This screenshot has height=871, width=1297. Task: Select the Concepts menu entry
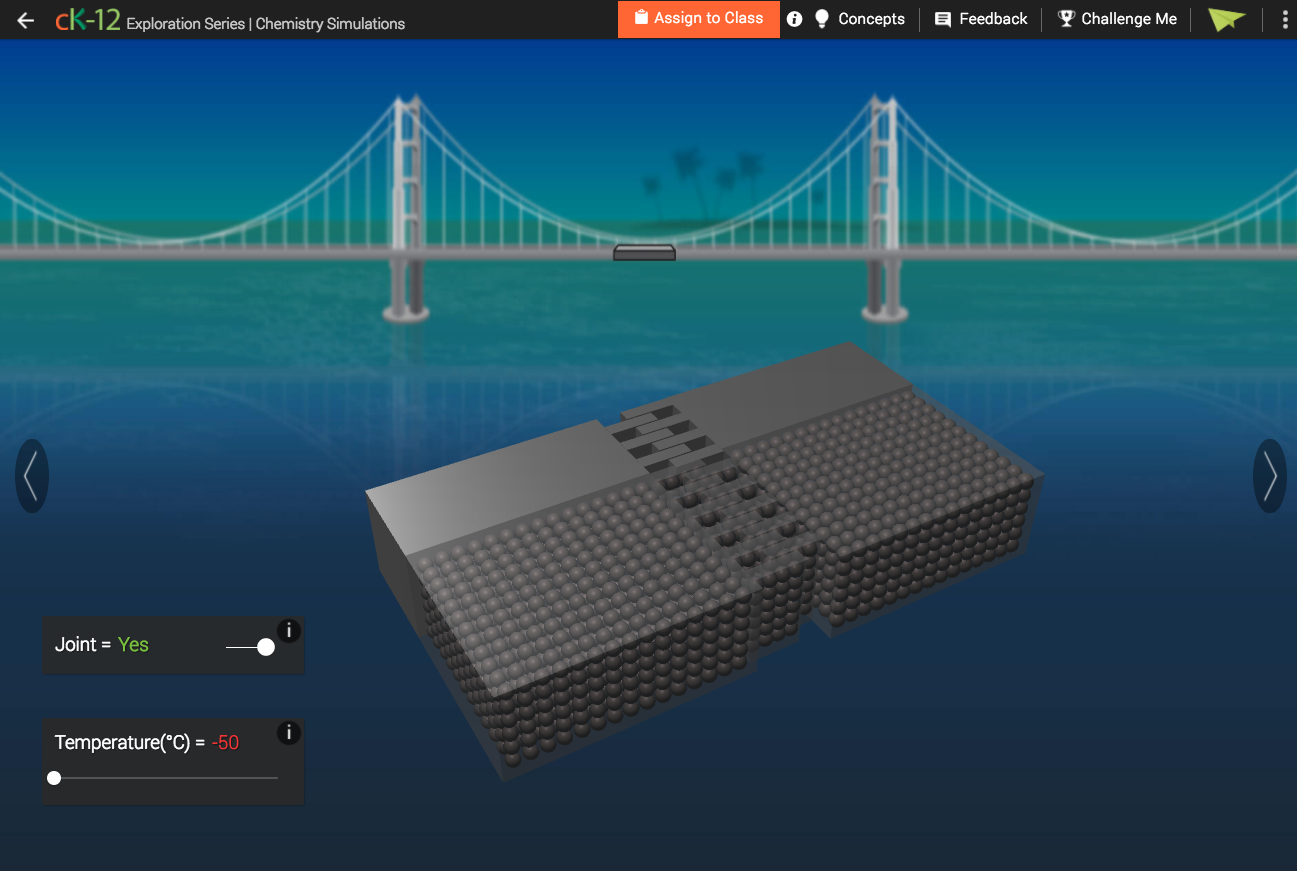click(x=872, y=19)
